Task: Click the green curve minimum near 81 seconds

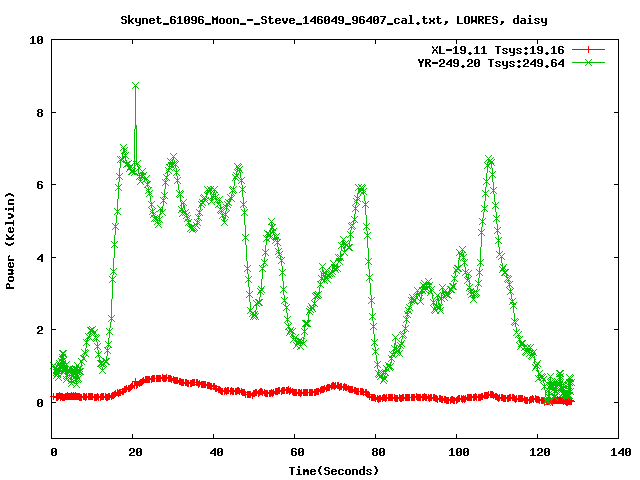Action: click(382, 378)
